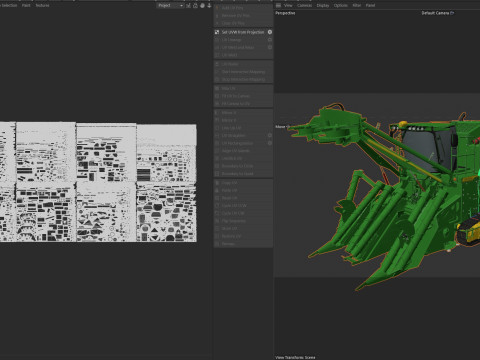Apply Mirror U to the UVs

click(243, 113)
